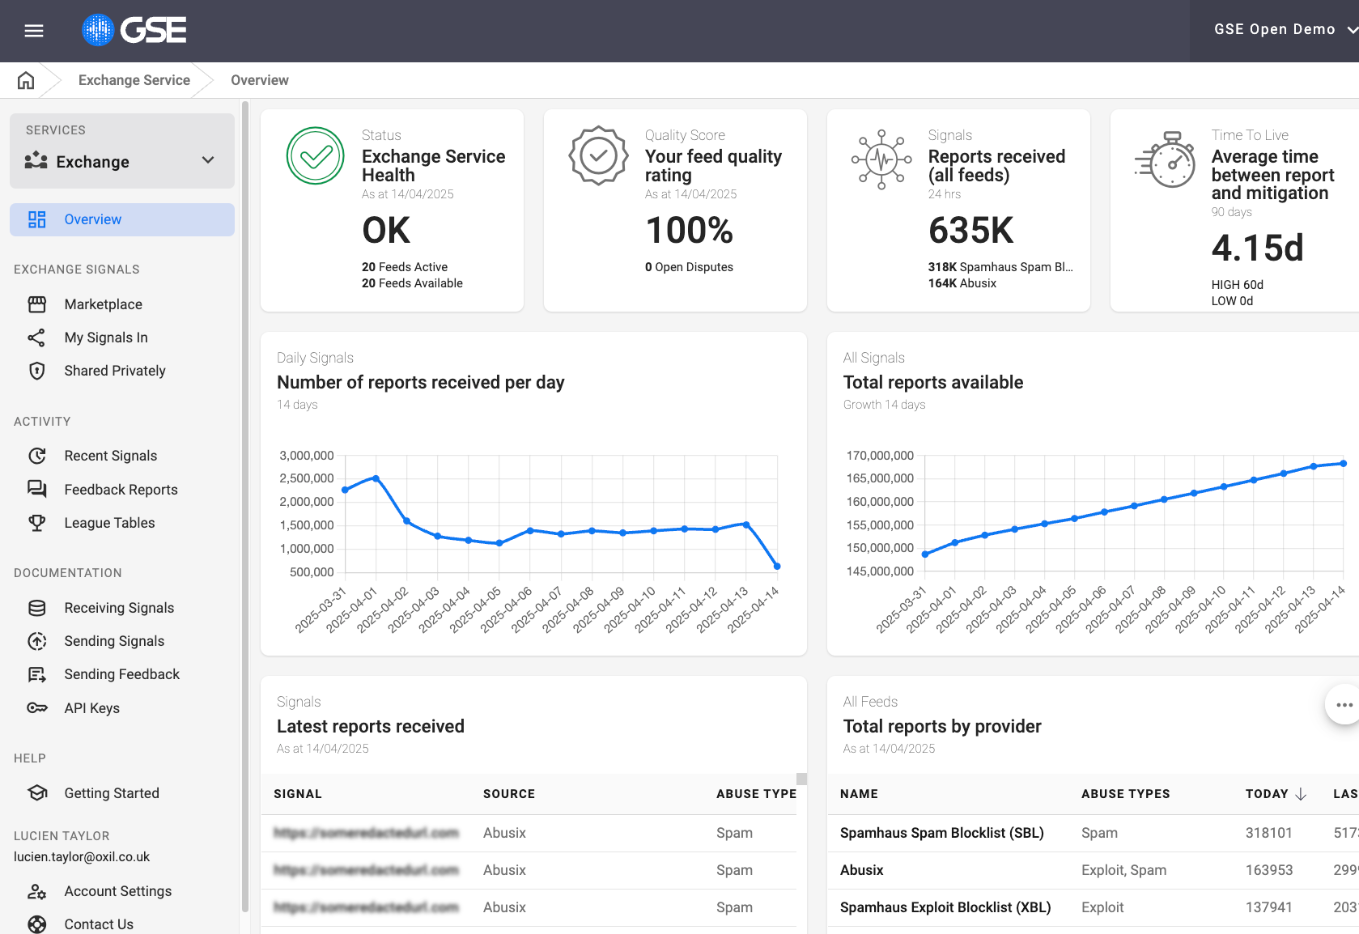Click the My Signals In share icon

point(37,338)
